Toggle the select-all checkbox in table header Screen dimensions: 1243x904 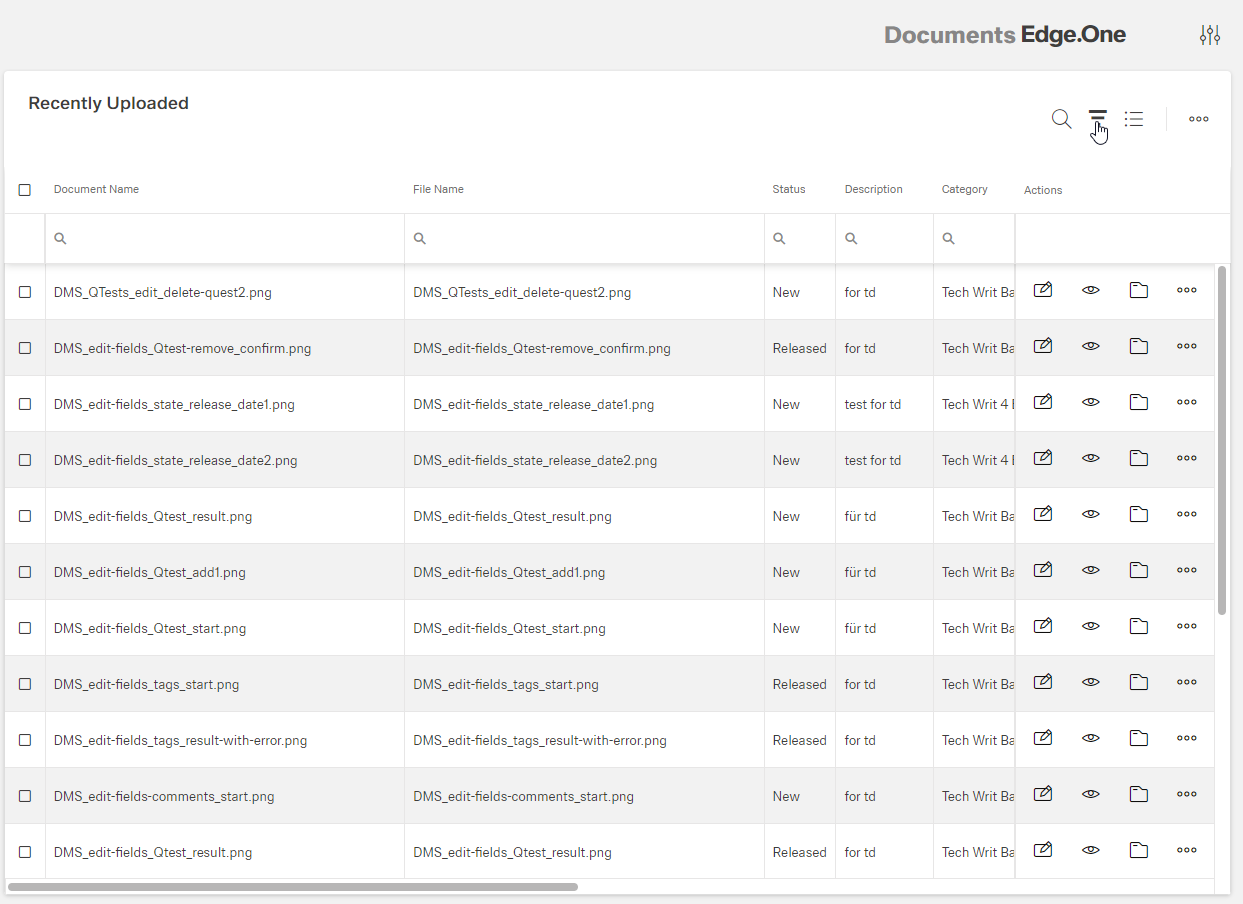click(25, 190)
